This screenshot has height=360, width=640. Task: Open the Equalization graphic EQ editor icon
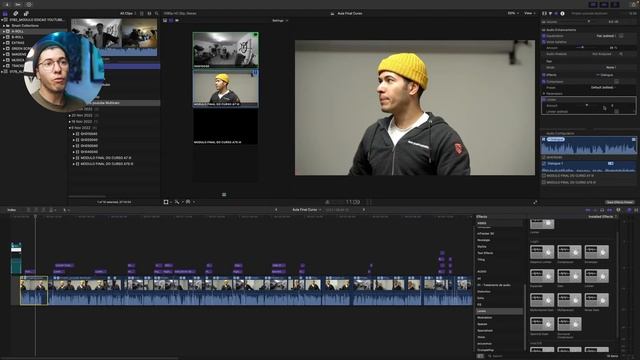621,36
